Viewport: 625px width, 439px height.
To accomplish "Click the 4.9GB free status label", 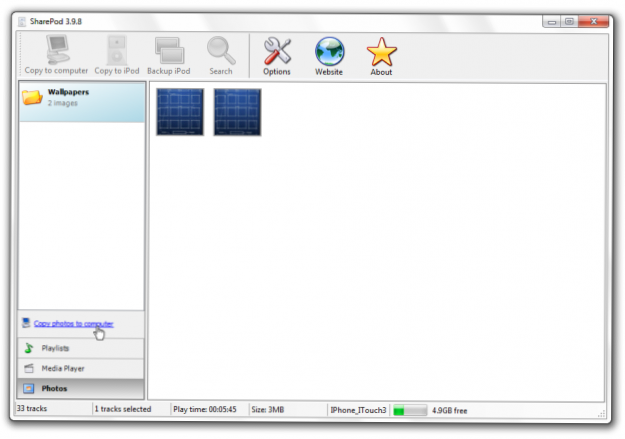I will [x=449, y=410].
